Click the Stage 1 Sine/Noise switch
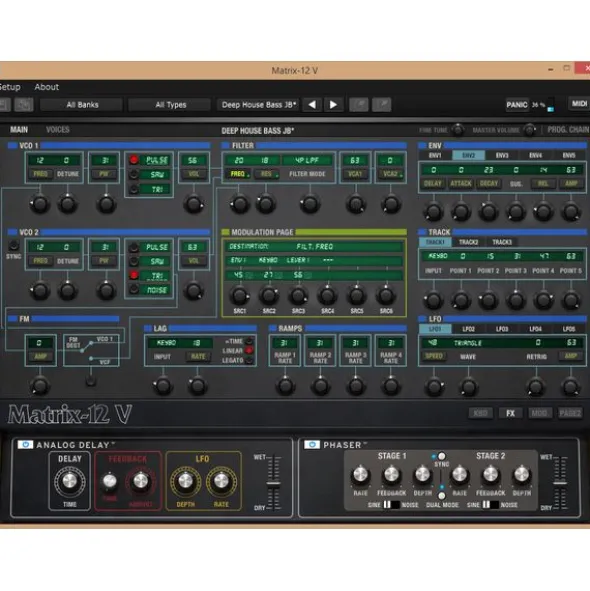Viewport: 590px width, 591px height. point(391,505)
